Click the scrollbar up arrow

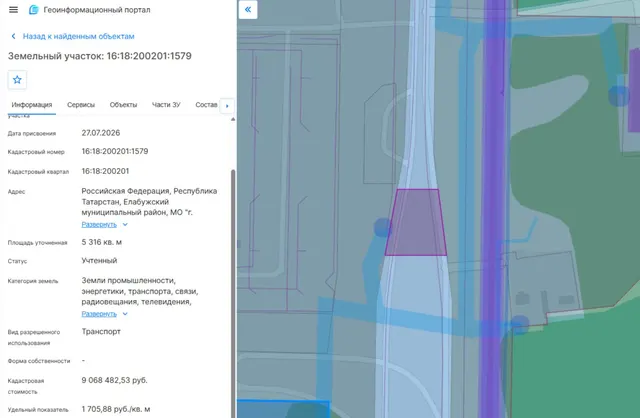233,119
